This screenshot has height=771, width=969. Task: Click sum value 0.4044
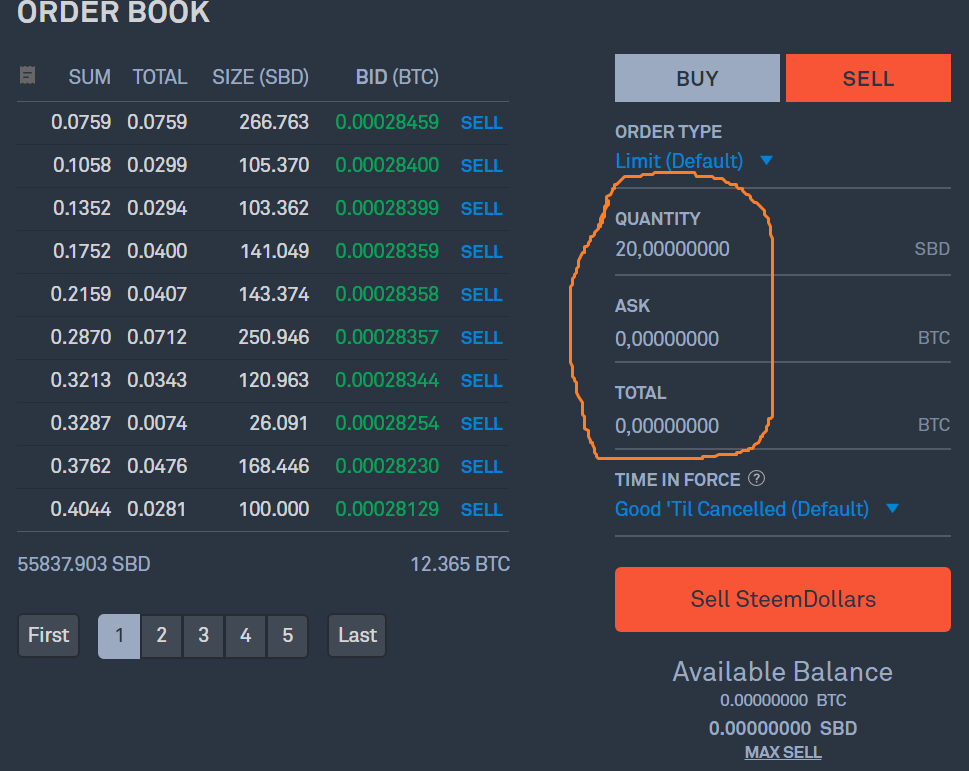(x=81, y=509)
